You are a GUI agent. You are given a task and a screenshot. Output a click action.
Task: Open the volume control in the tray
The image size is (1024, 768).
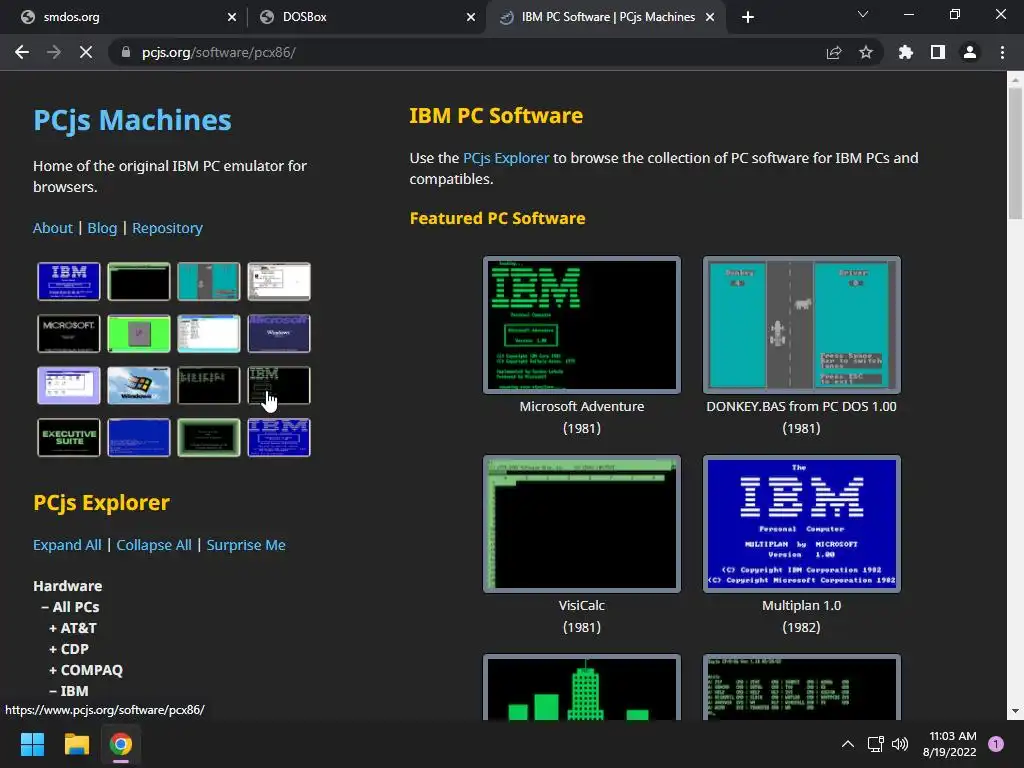point(900,744)
